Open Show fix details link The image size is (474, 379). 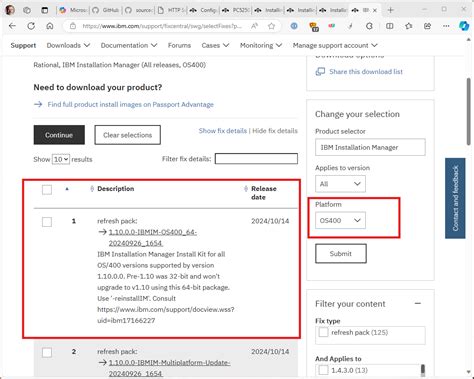[223, 131]
